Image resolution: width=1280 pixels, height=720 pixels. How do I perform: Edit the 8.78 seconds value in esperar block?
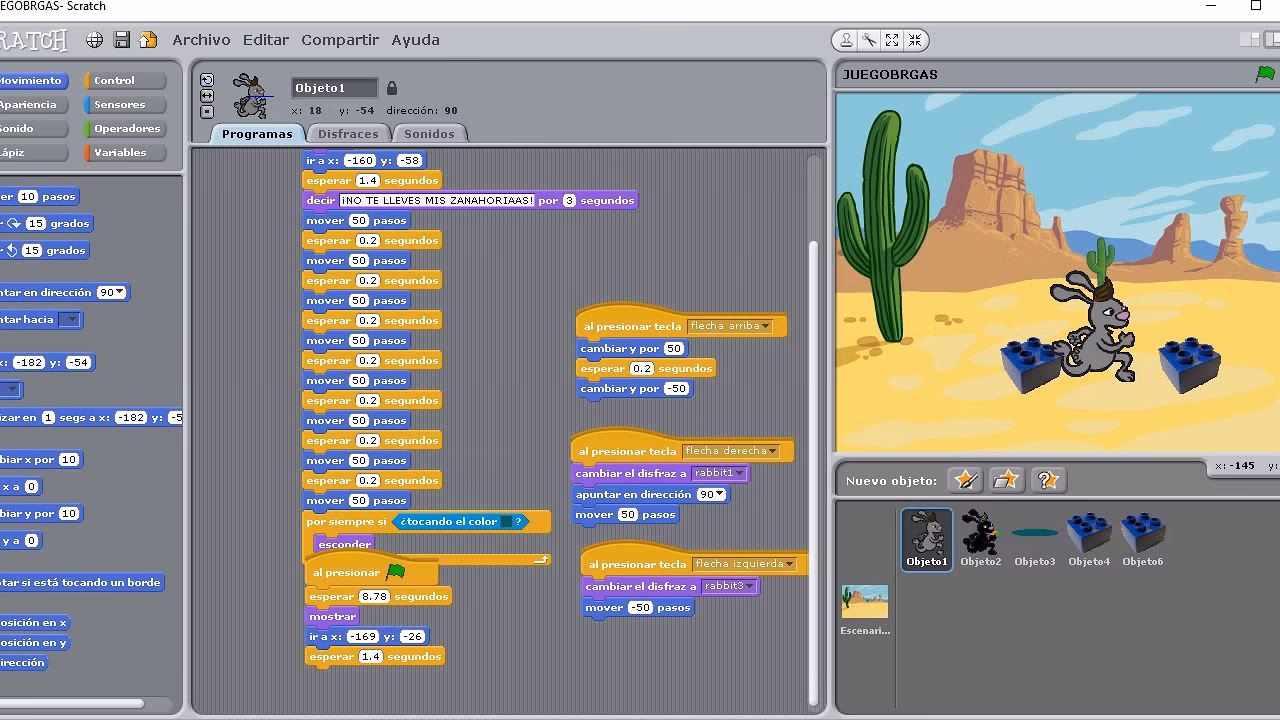coord(374,596)
